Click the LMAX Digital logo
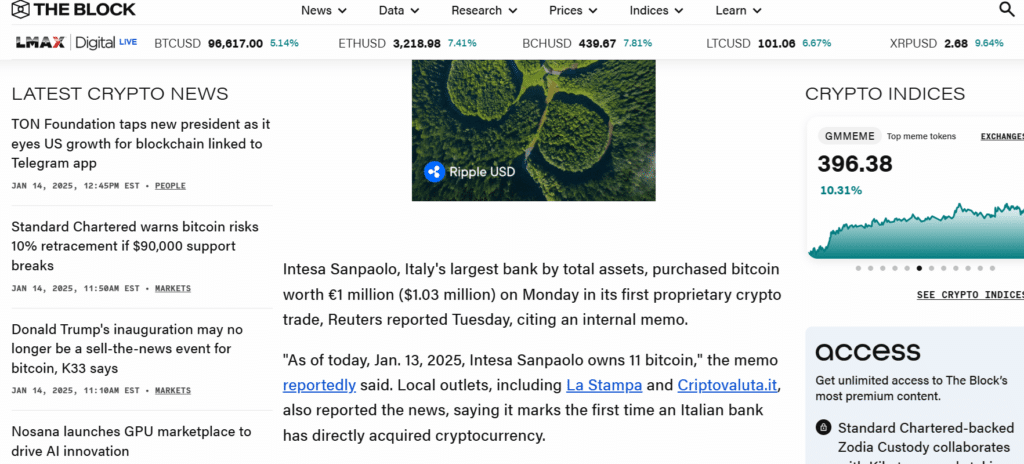1024x464 pixels. tap(76, 43)
